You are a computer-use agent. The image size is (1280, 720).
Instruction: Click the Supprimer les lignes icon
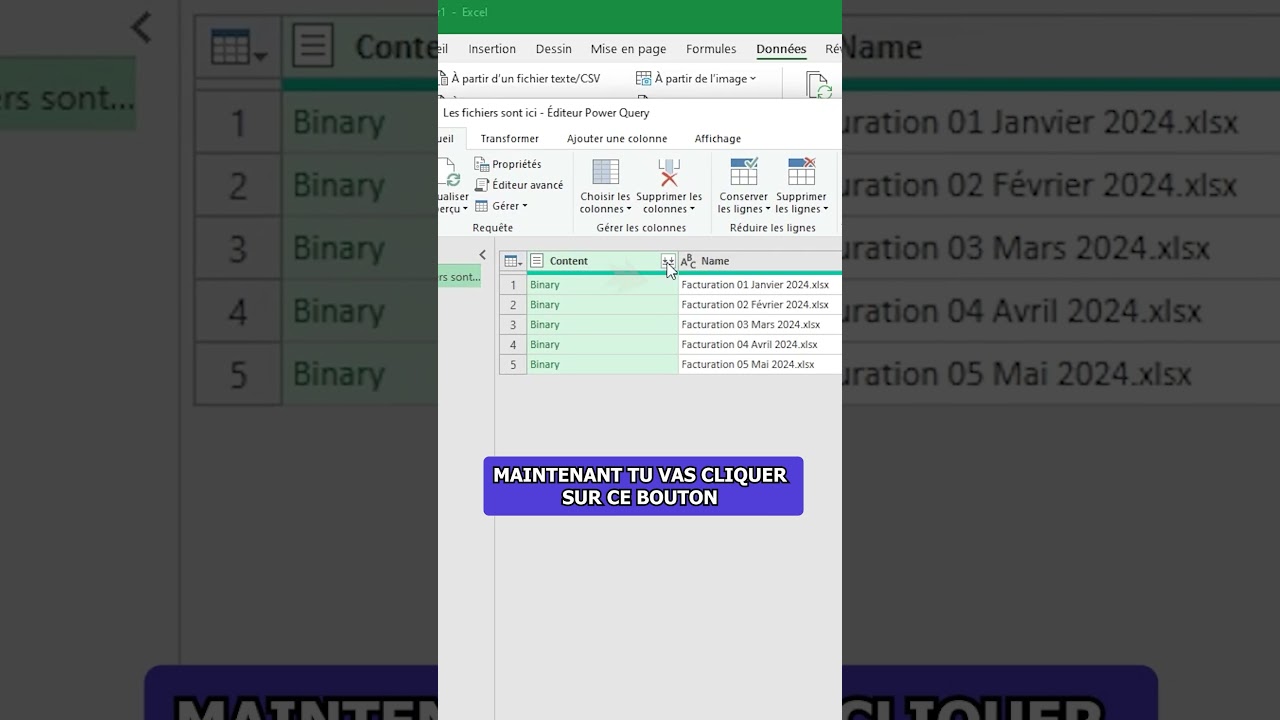click(801, 172)
